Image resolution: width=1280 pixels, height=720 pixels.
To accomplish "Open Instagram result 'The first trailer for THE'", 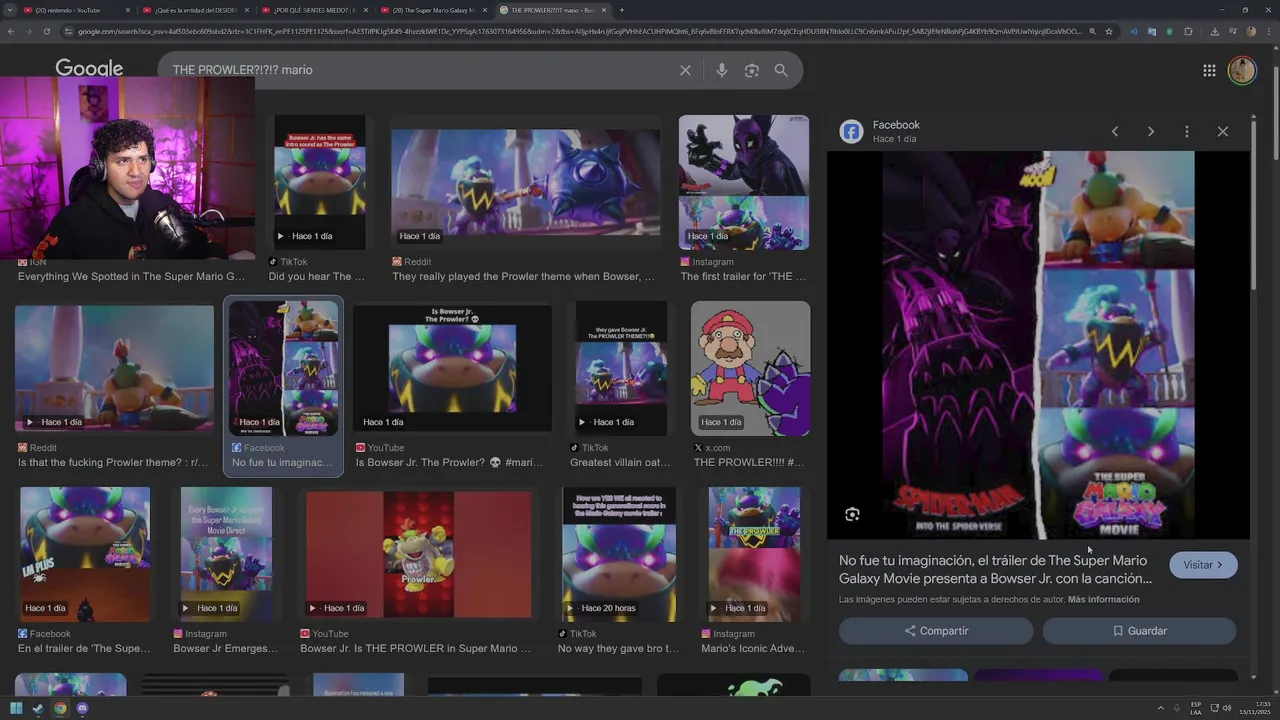I will point(744,198).
